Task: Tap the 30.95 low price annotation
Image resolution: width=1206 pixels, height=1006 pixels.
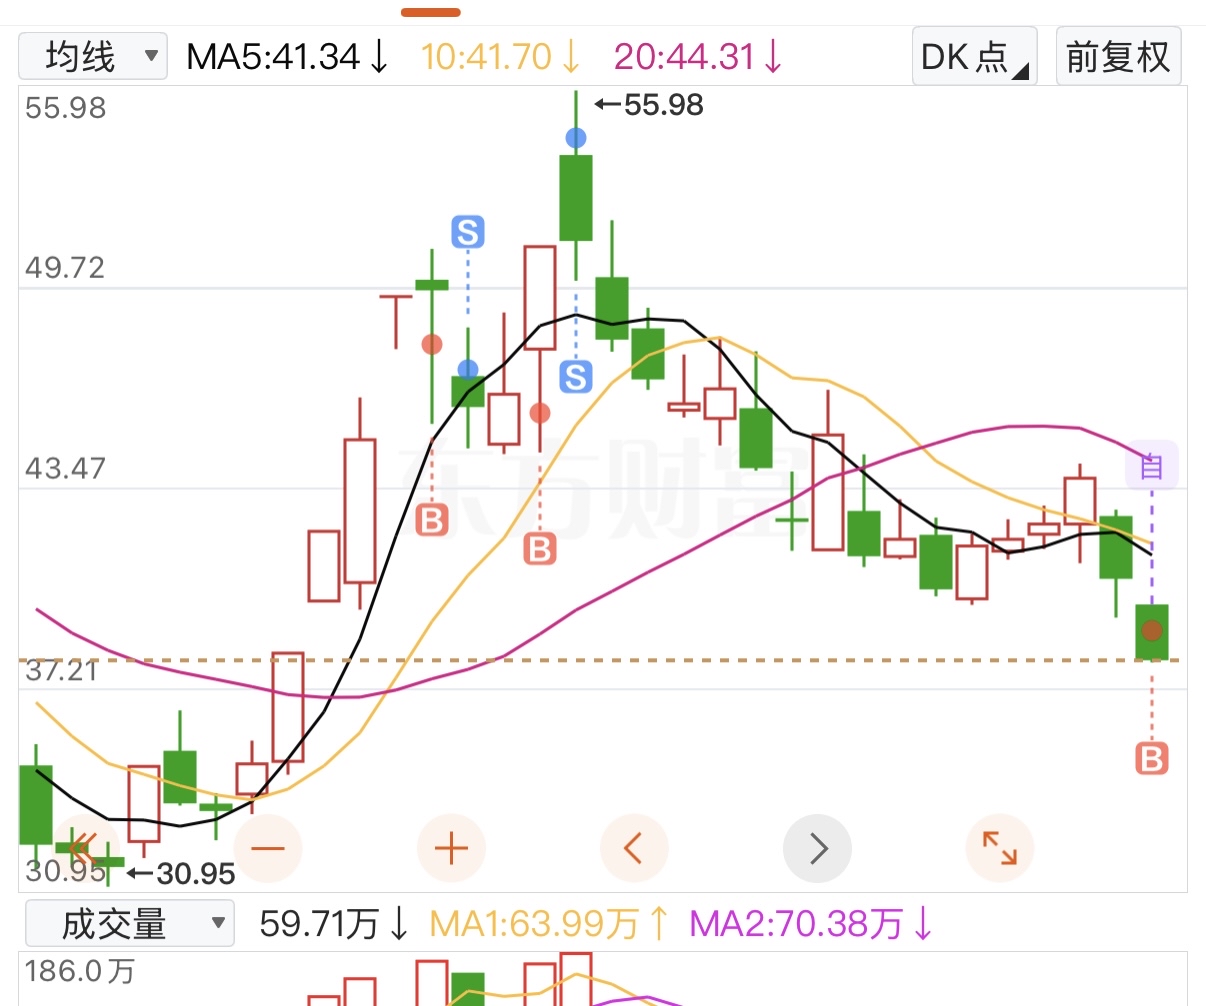Action: point(181,874)
